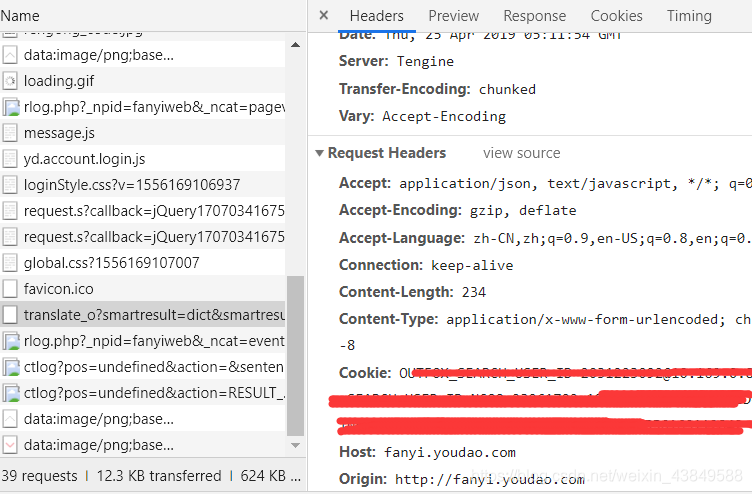Viewport: 752px width, 494px height.
Task: Click the Server: Tengine header value
Action: pyautogui.click(x=396, y=61)
